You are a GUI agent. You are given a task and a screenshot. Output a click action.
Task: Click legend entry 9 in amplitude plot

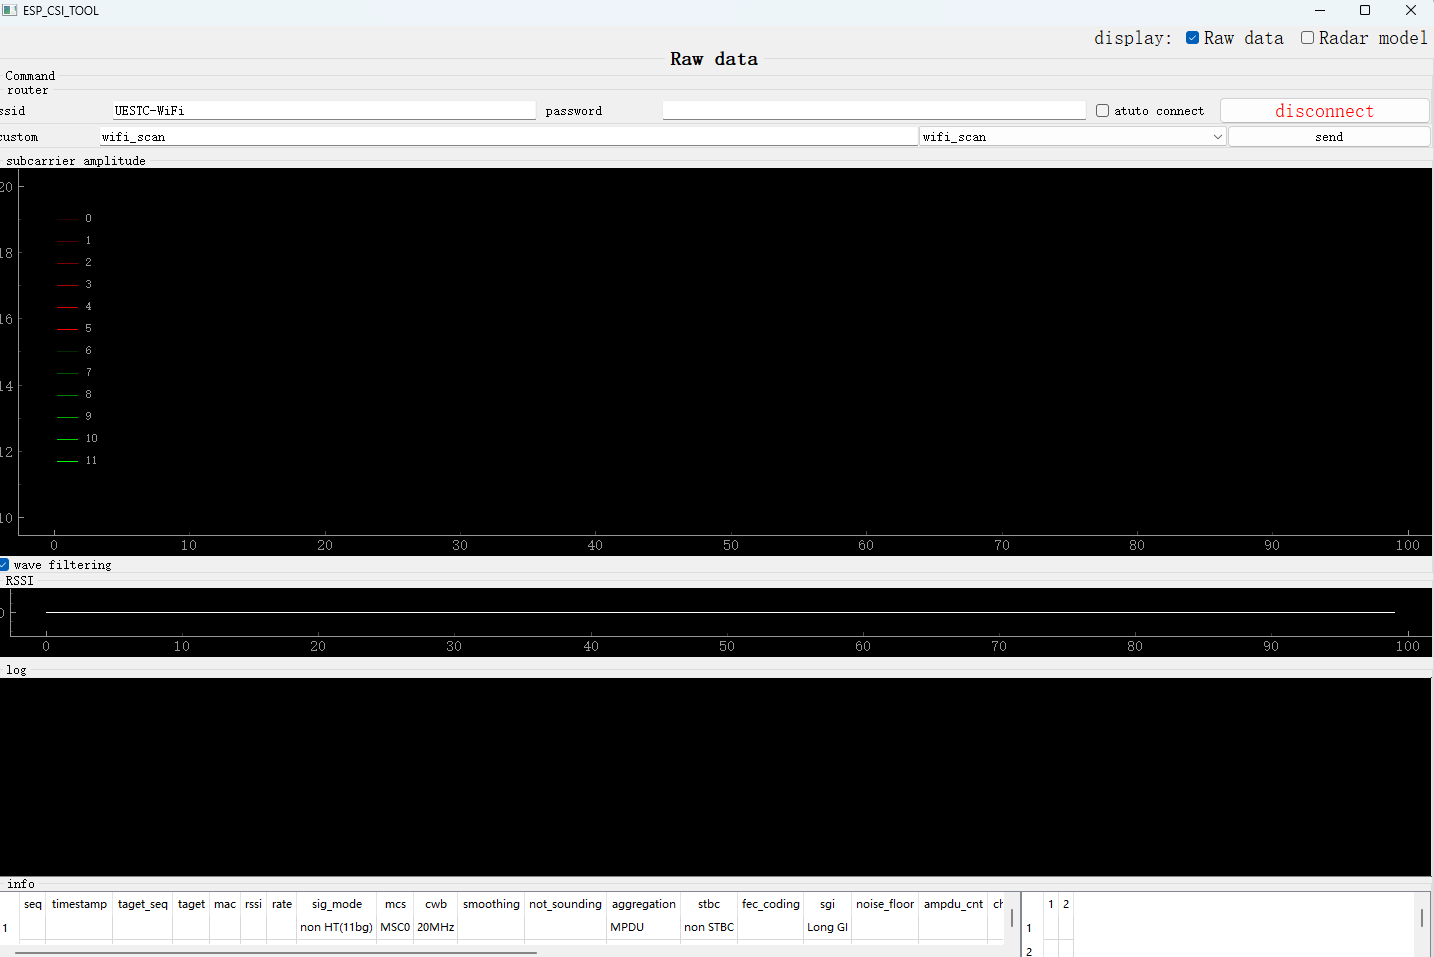[x=75, y=416]
